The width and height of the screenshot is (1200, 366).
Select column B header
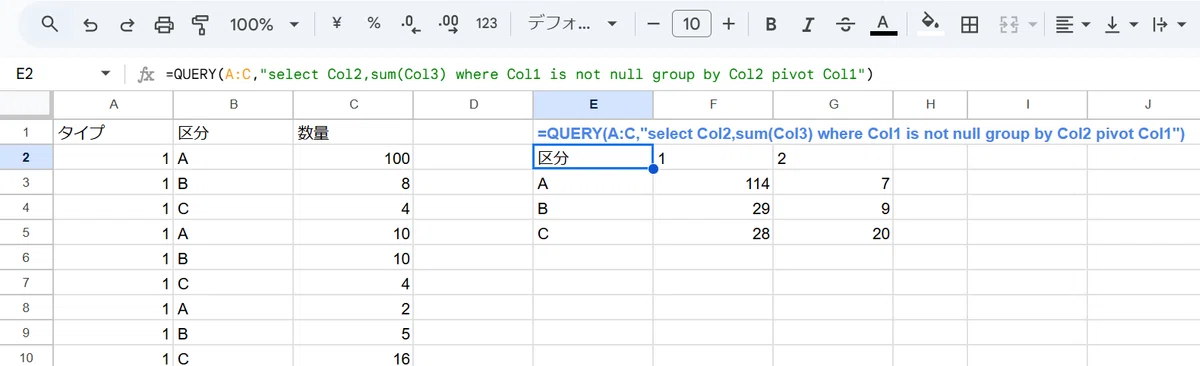pos(233,105)
